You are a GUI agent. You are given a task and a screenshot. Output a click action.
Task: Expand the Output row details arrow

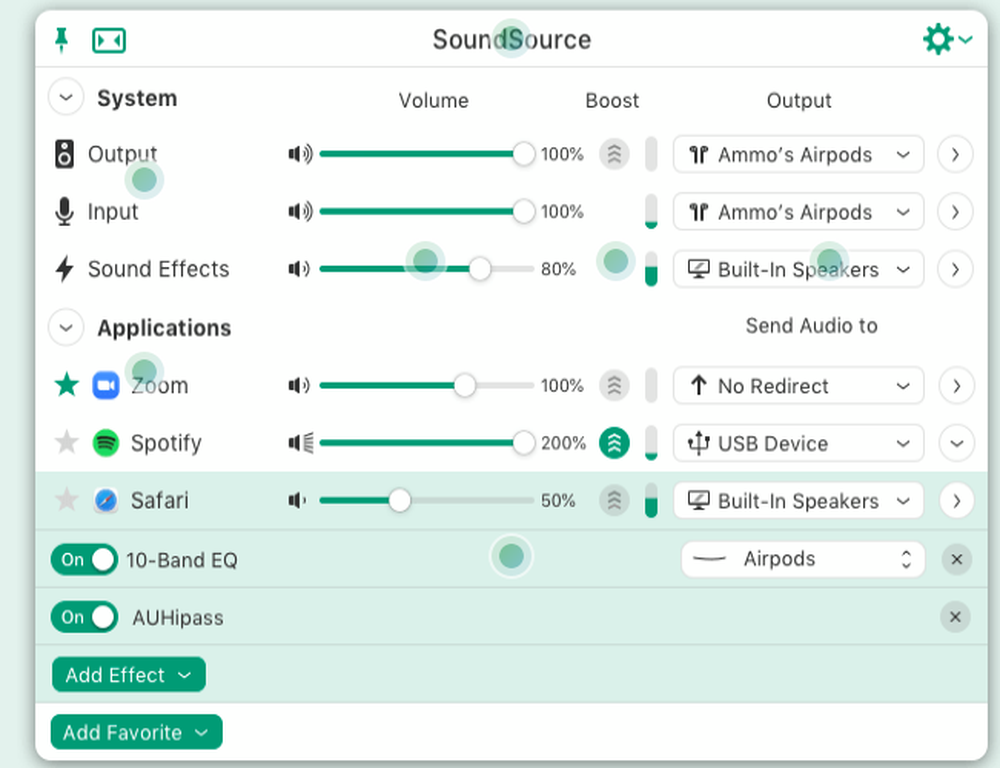pos(955,154)
